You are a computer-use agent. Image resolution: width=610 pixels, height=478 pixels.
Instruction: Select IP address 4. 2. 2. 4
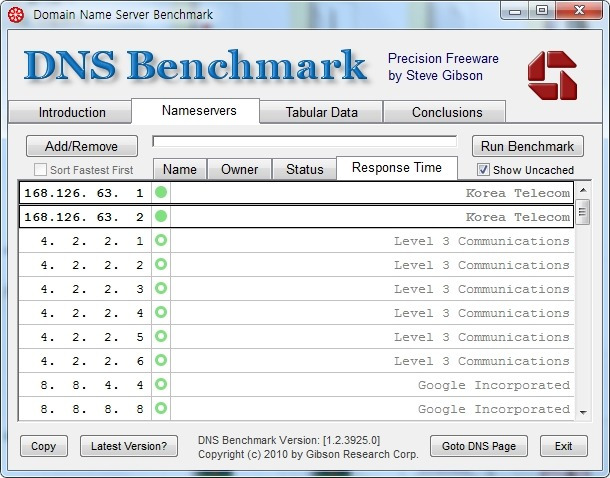(92, 313)
